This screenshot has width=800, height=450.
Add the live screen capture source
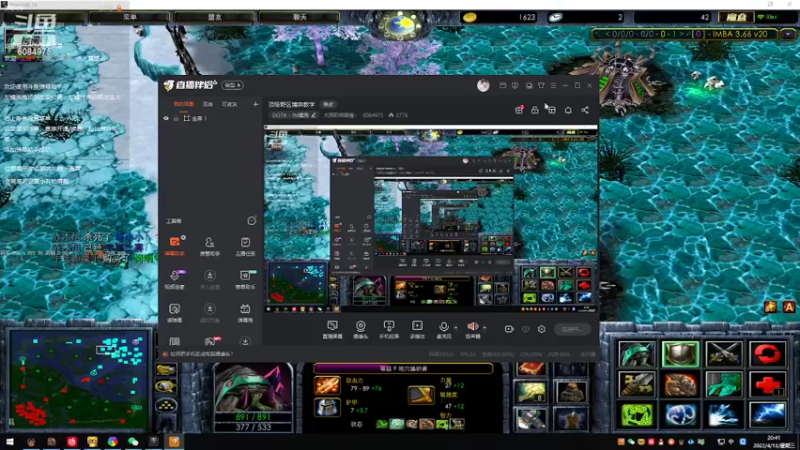tap(332, 329)
